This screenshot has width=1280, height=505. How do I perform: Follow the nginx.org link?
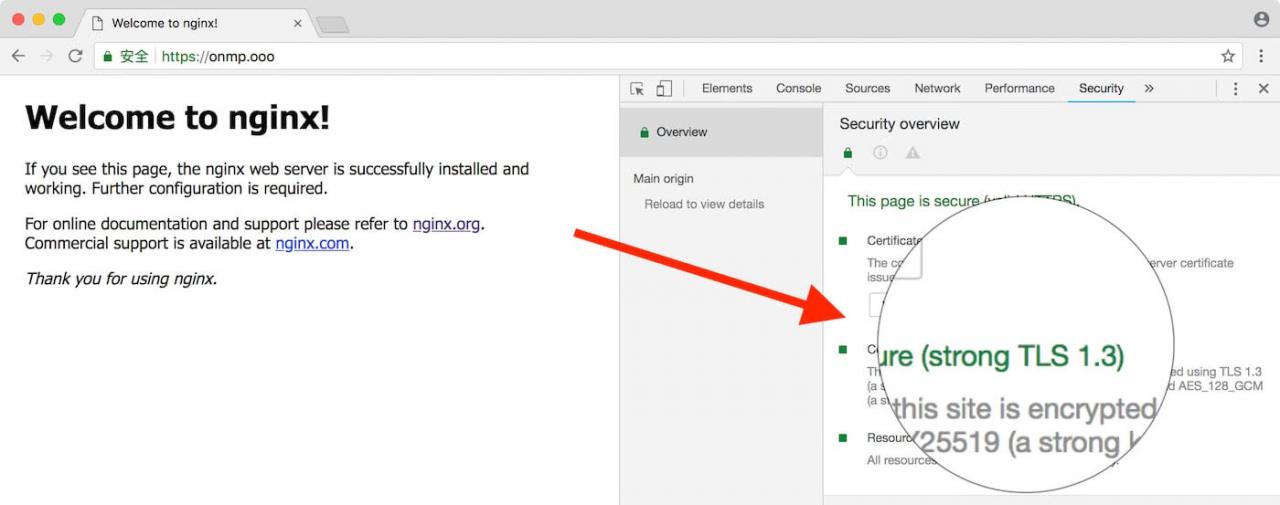[446, 224]
